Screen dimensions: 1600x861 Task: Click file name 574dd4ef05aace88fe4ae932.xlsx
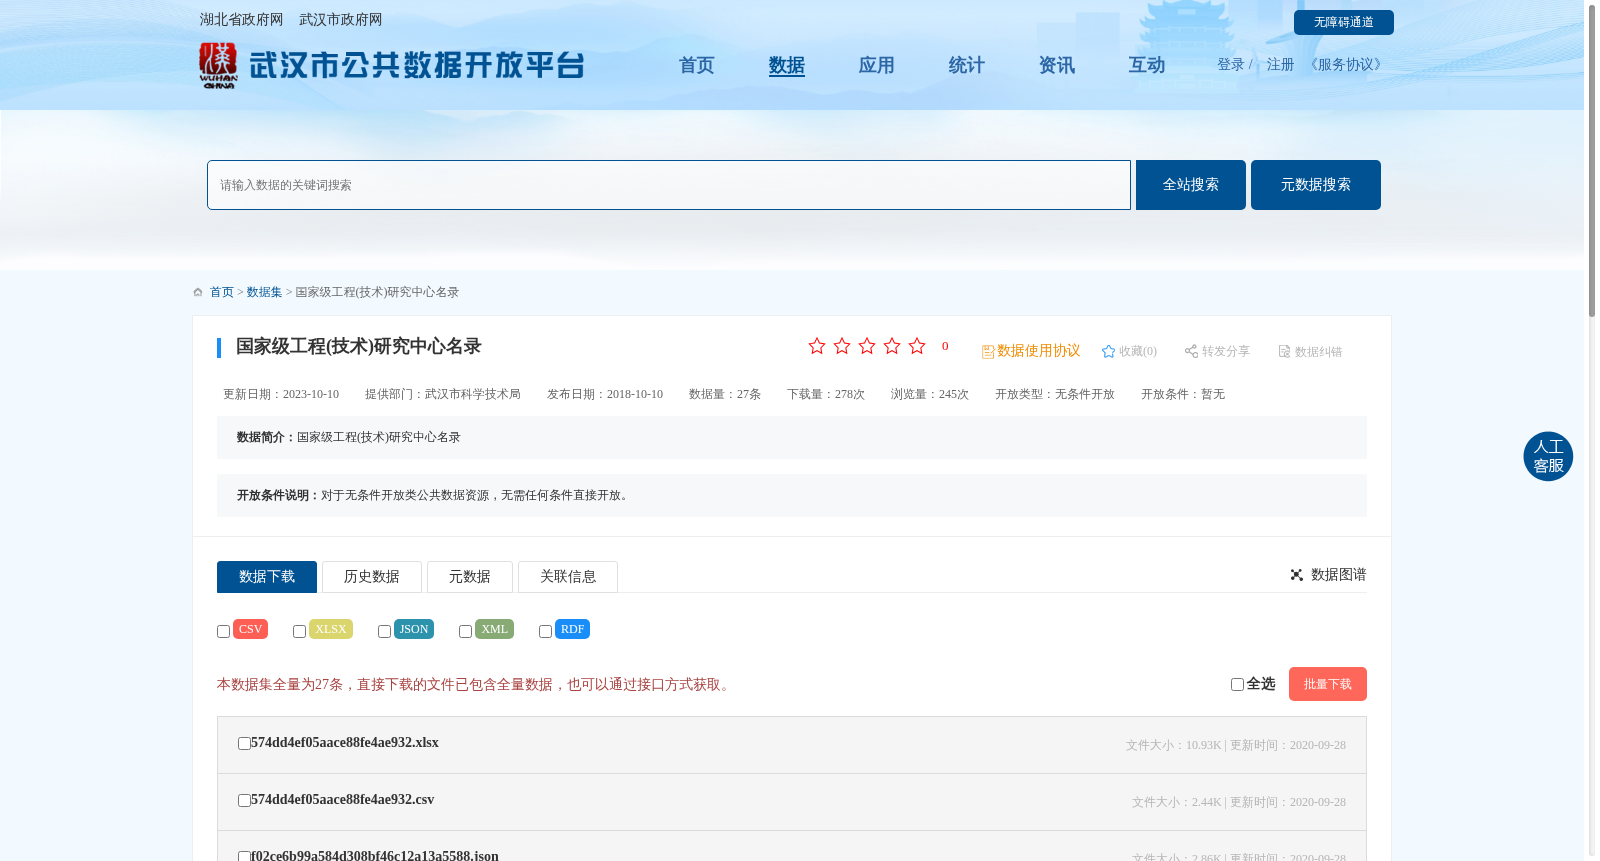pyautogui.click(x=345, y=743)
